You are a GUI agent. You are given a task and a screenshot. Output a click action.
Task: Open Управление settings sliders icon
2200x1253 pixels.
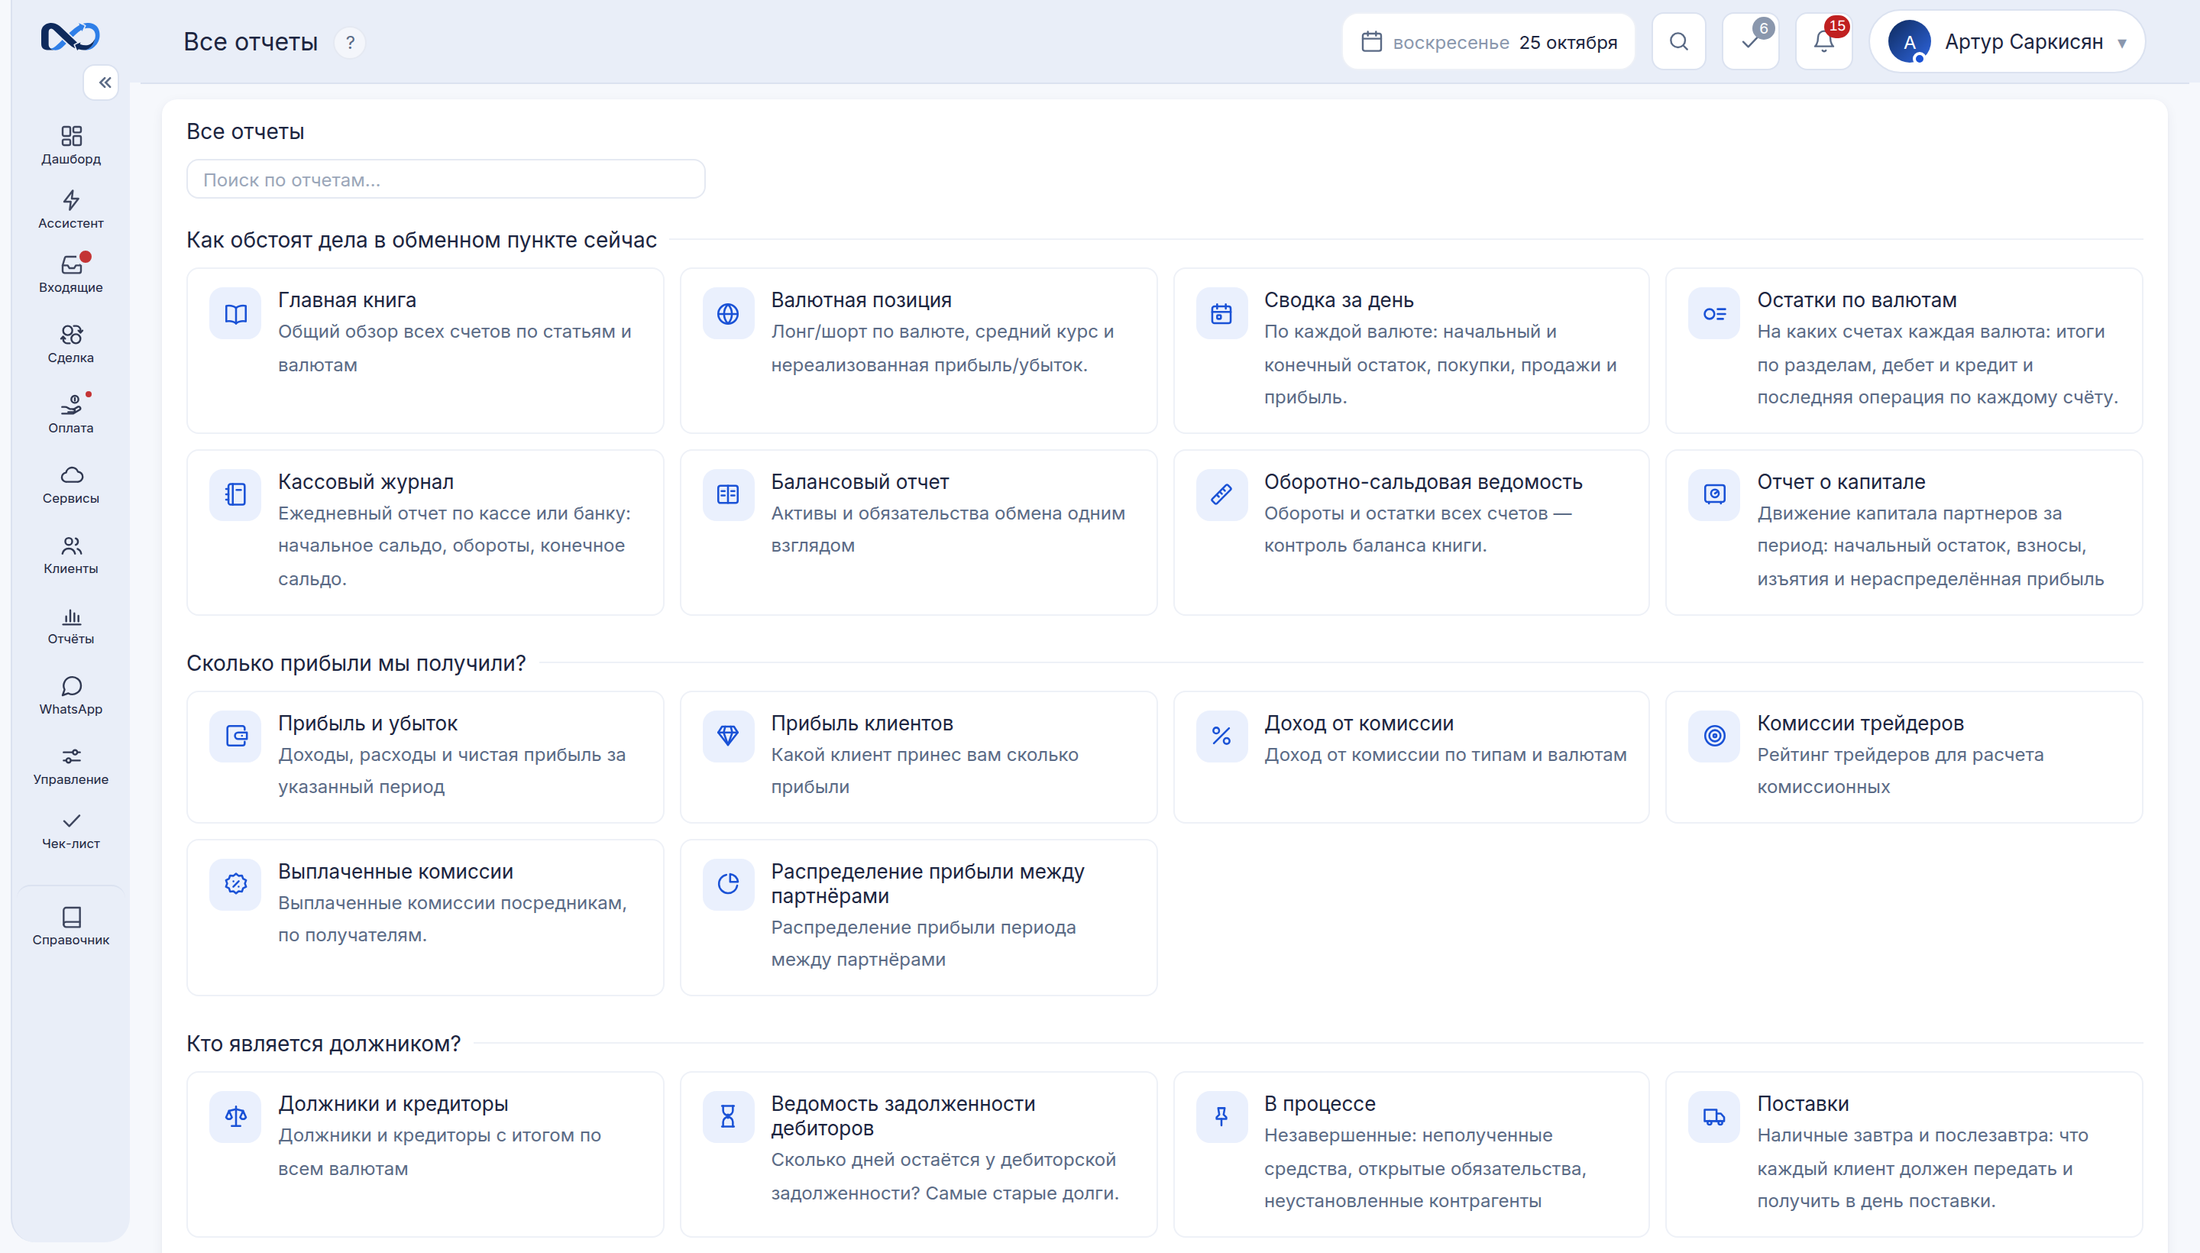tap(71, 765)
